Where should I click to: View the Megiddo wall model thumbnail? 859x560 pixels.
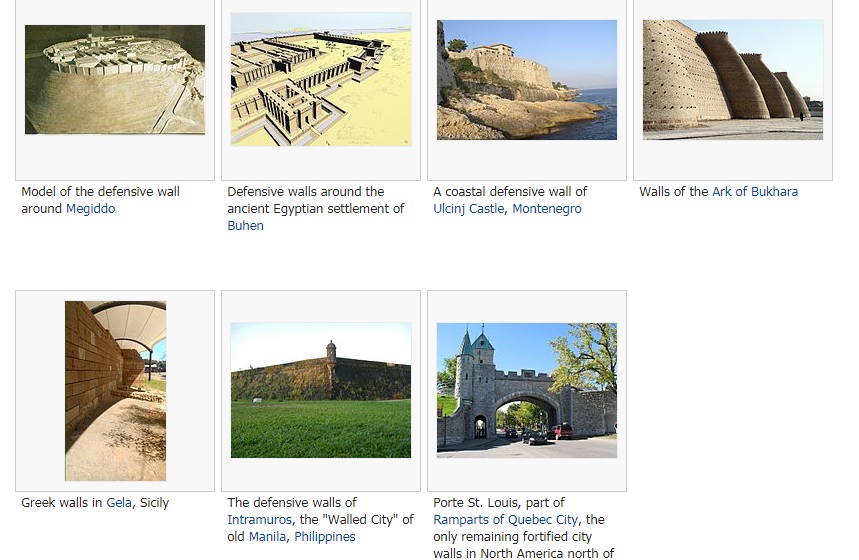pos(115,79)
